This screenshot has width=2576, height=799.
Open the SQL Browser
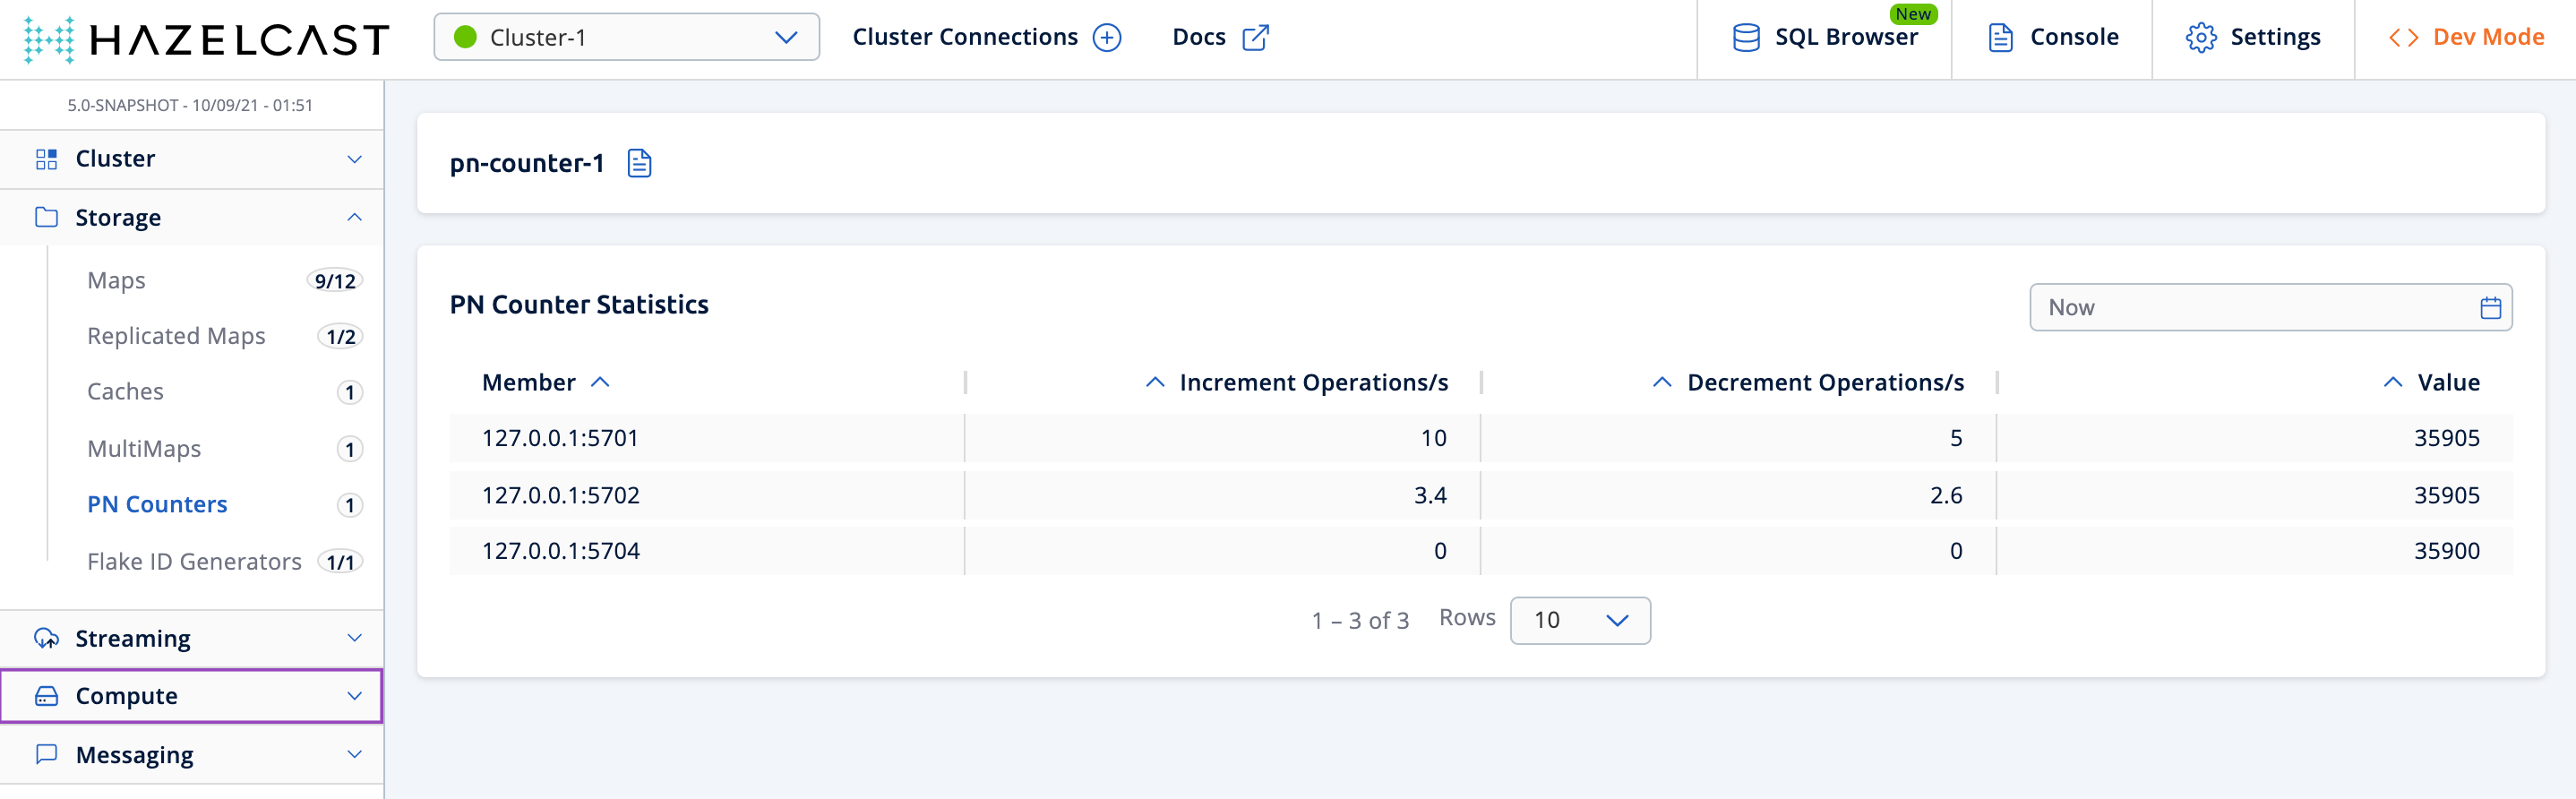[x=1825, y=38]
